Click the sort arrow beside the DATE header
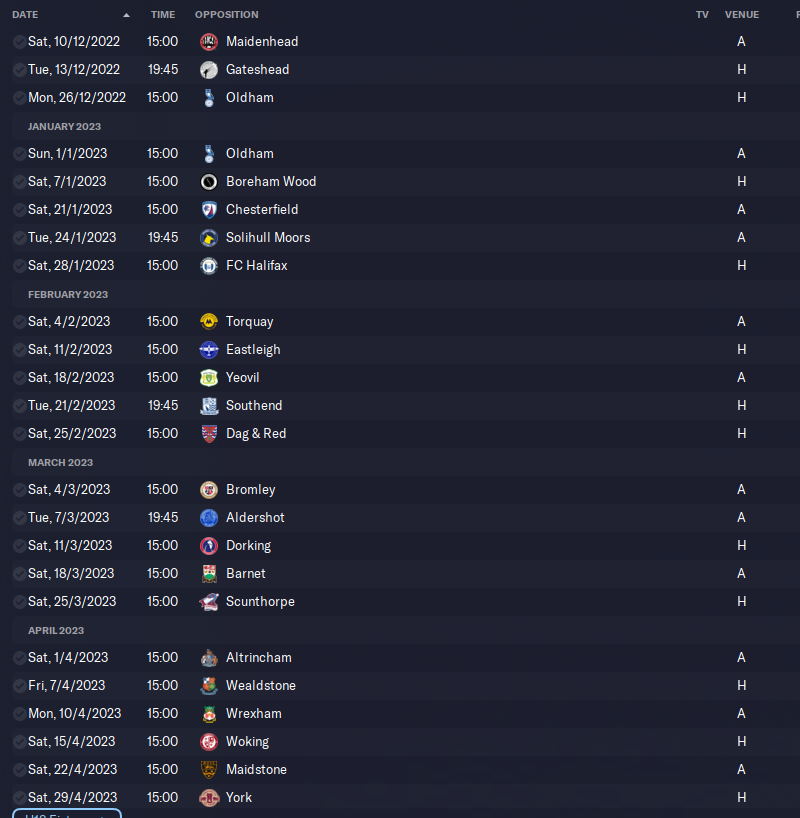 [x=126, y=15]
